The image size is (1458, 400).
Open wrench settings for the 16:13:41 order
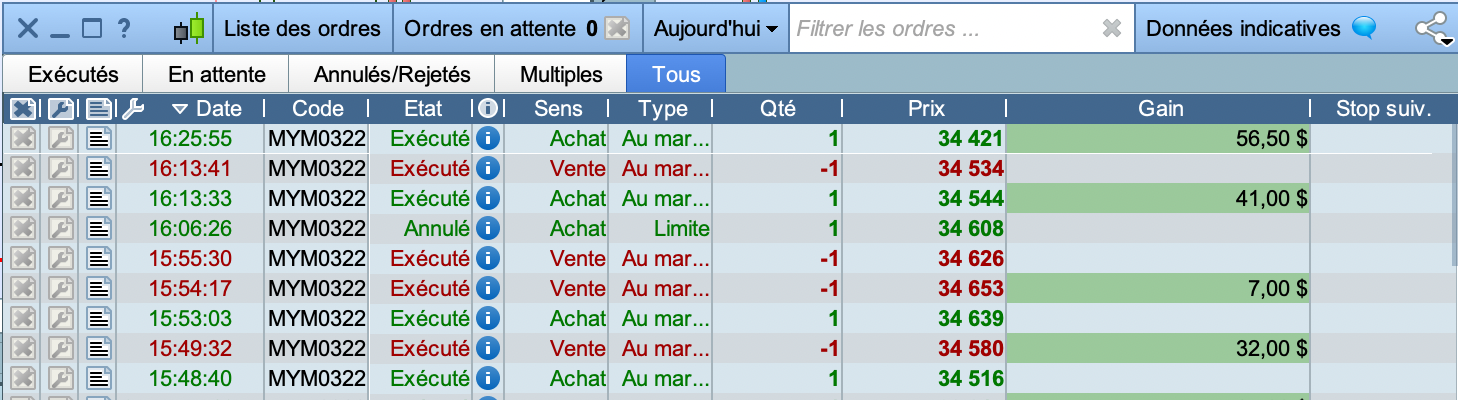[61, 168]
